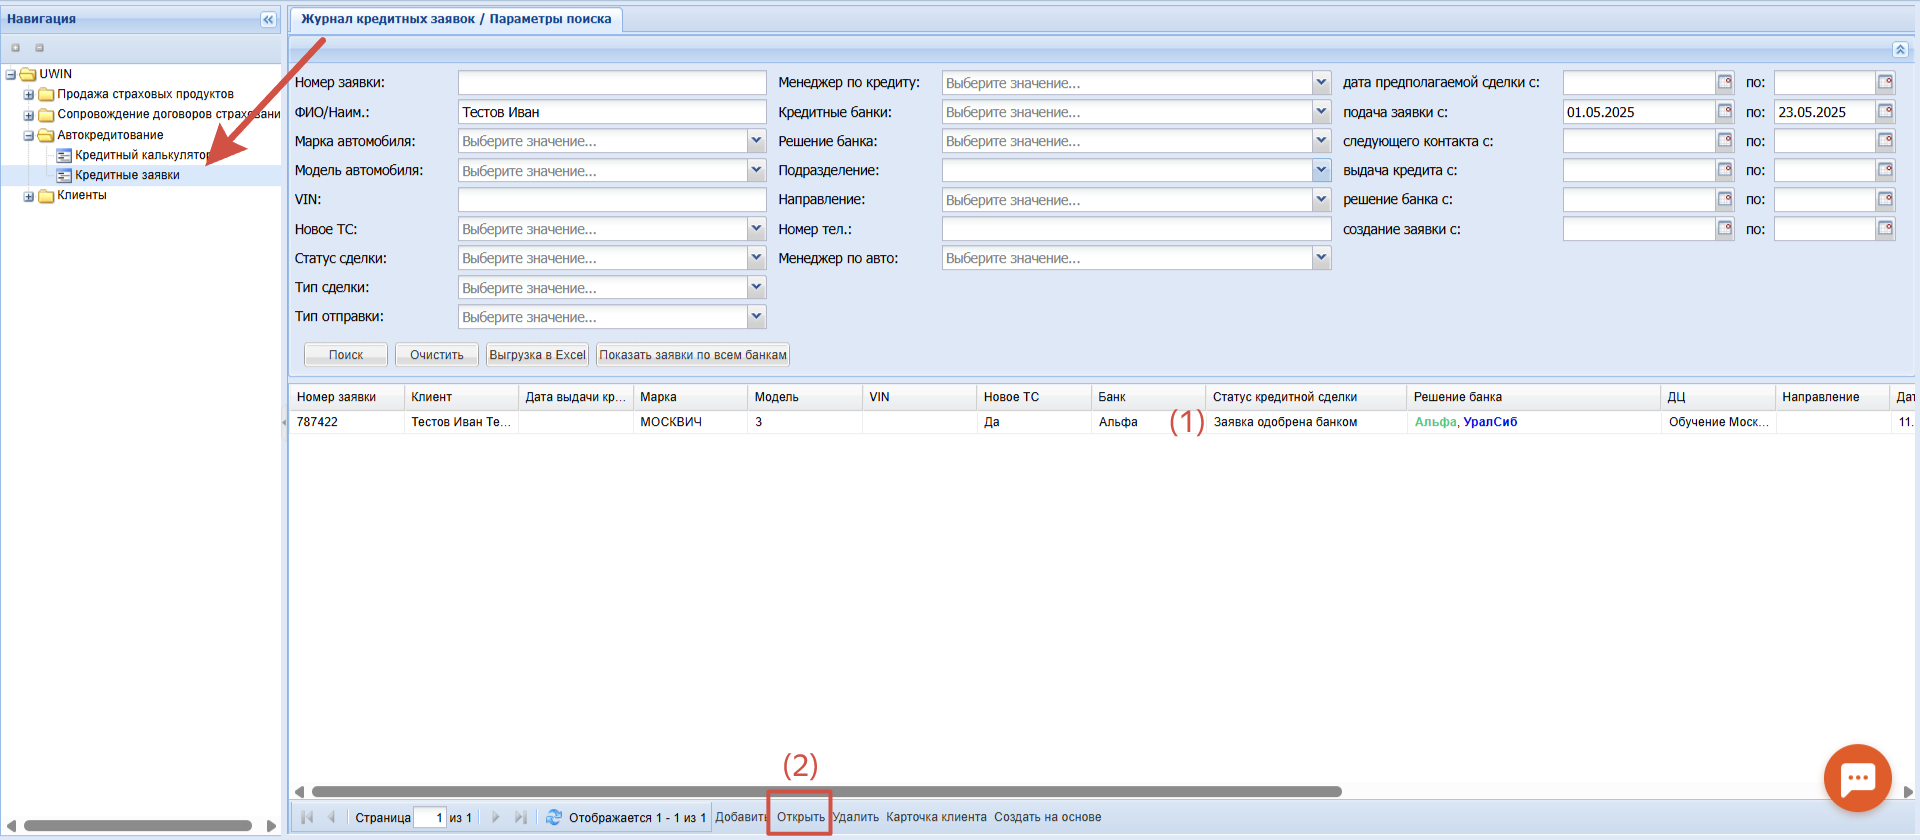Collapse the Навигация panel with the double-arrow icon

tap(267, 19)
